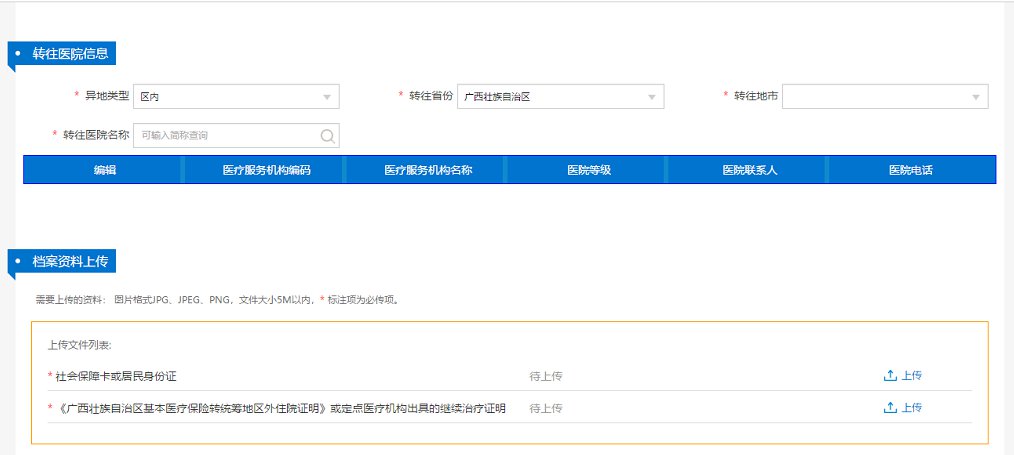The height and width of the screenshot is (455, 1014).
Task: Select the 医院等级 column header
Action: [x=588, y=170]
